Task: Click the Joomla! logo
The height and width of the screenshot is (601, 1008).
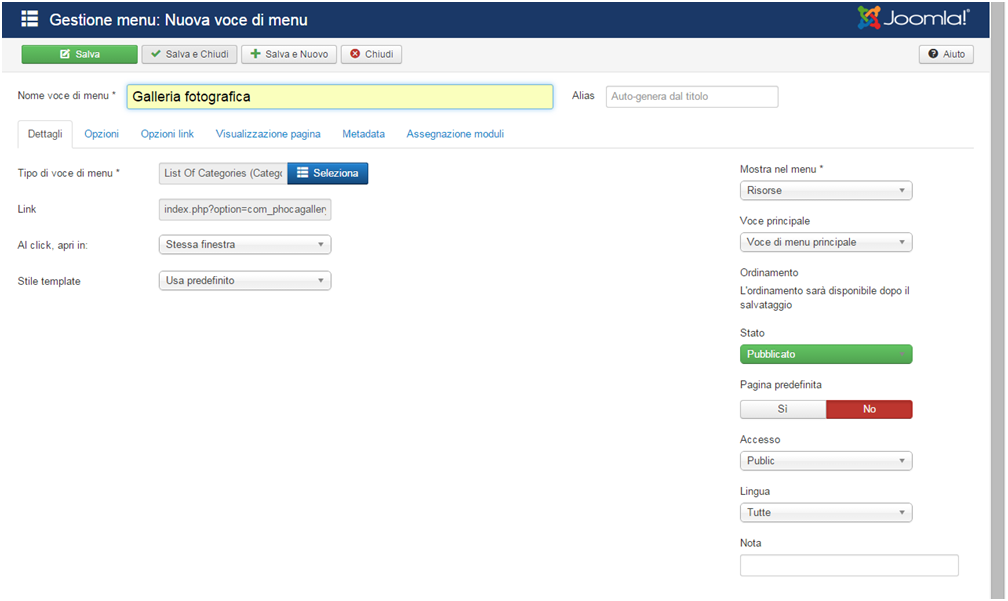Action: pos(912,19)
